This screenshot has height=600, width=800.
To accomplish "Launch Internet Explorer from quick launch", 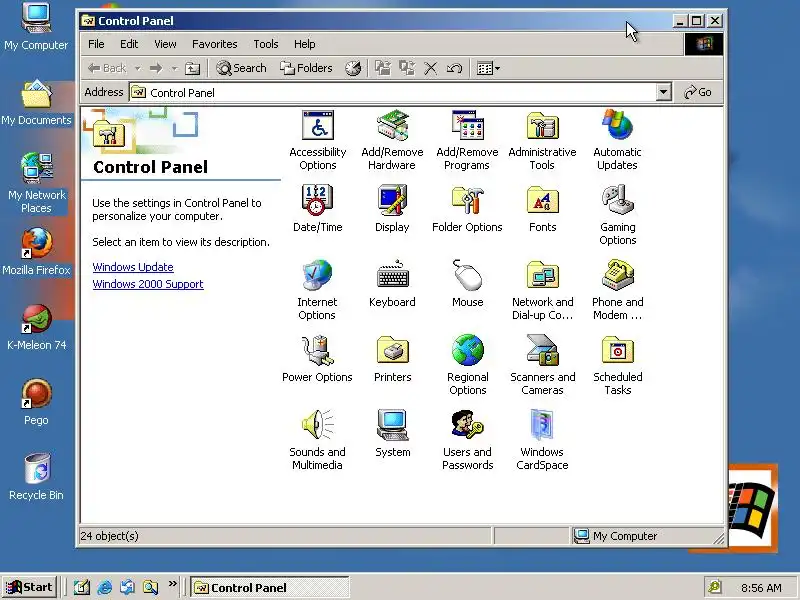I will (105, 587).
